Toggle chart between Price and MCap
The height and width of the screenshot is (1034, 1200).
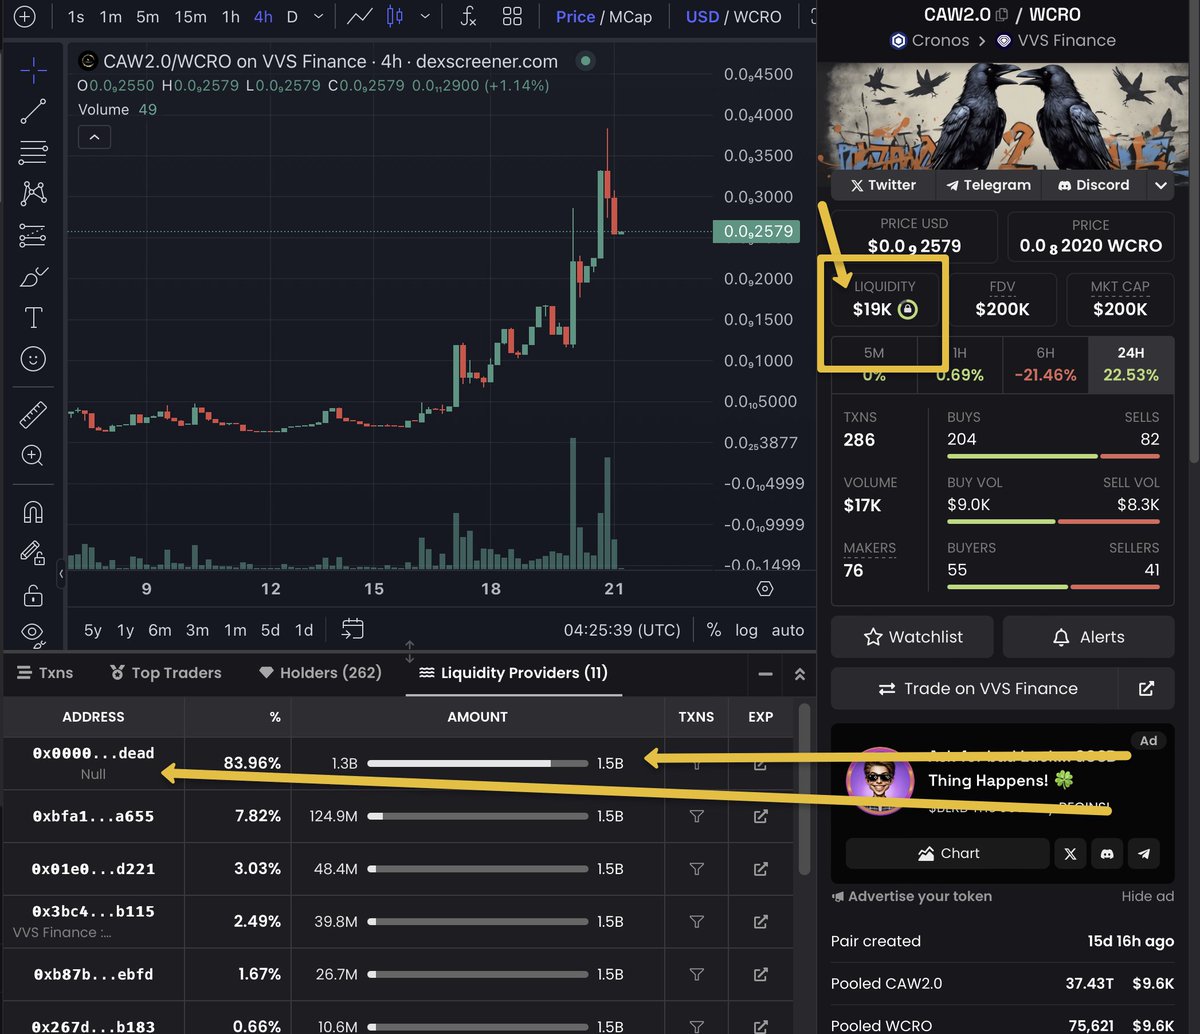point(603,17)
